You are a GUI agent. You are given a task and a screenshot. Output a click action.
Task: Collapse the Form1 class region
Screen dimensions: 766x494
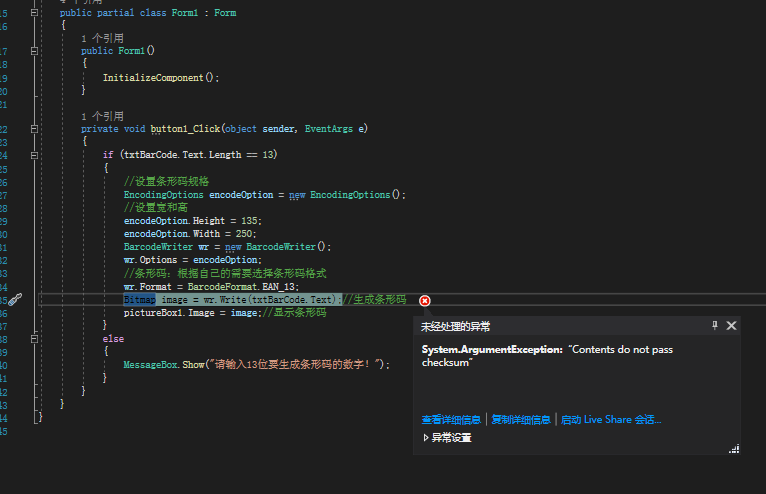coord(34,13)
